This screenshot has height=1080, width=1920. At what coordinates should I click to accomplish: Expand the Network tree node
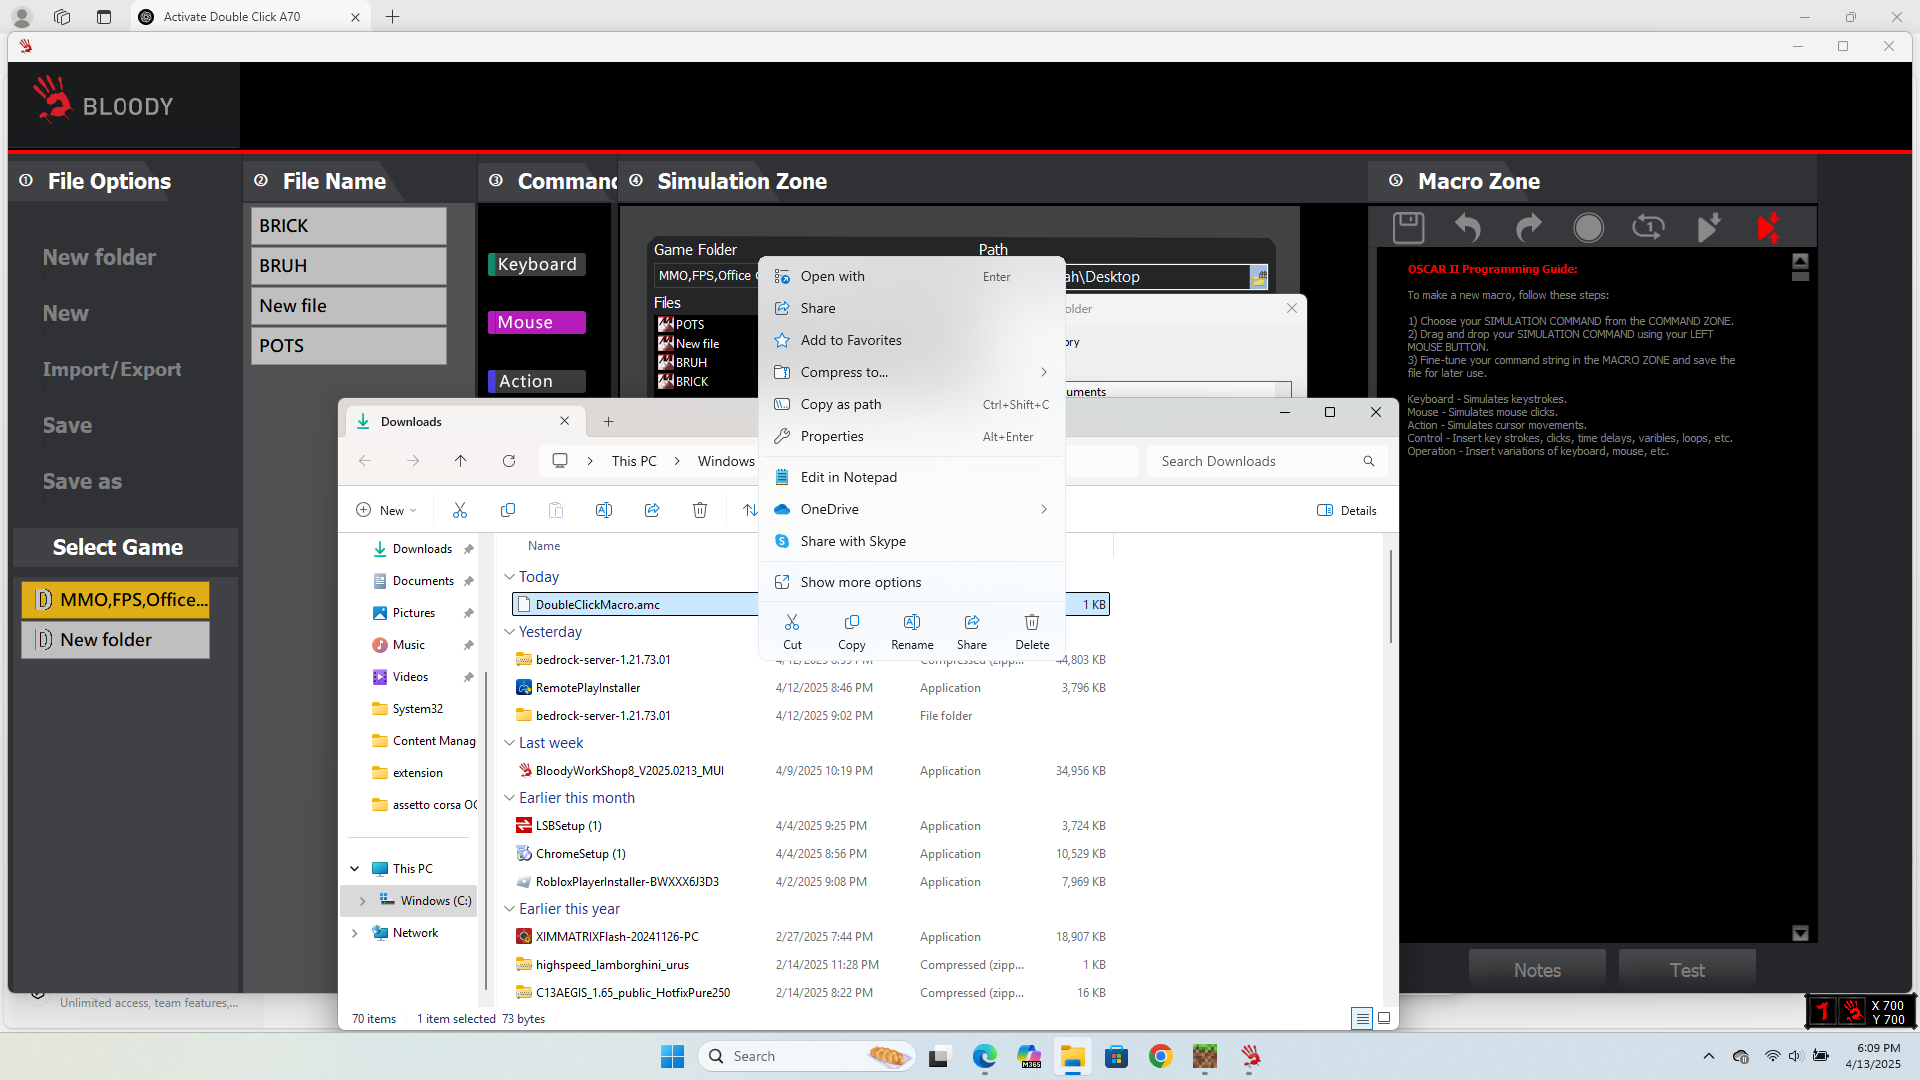tap(355, 933)
